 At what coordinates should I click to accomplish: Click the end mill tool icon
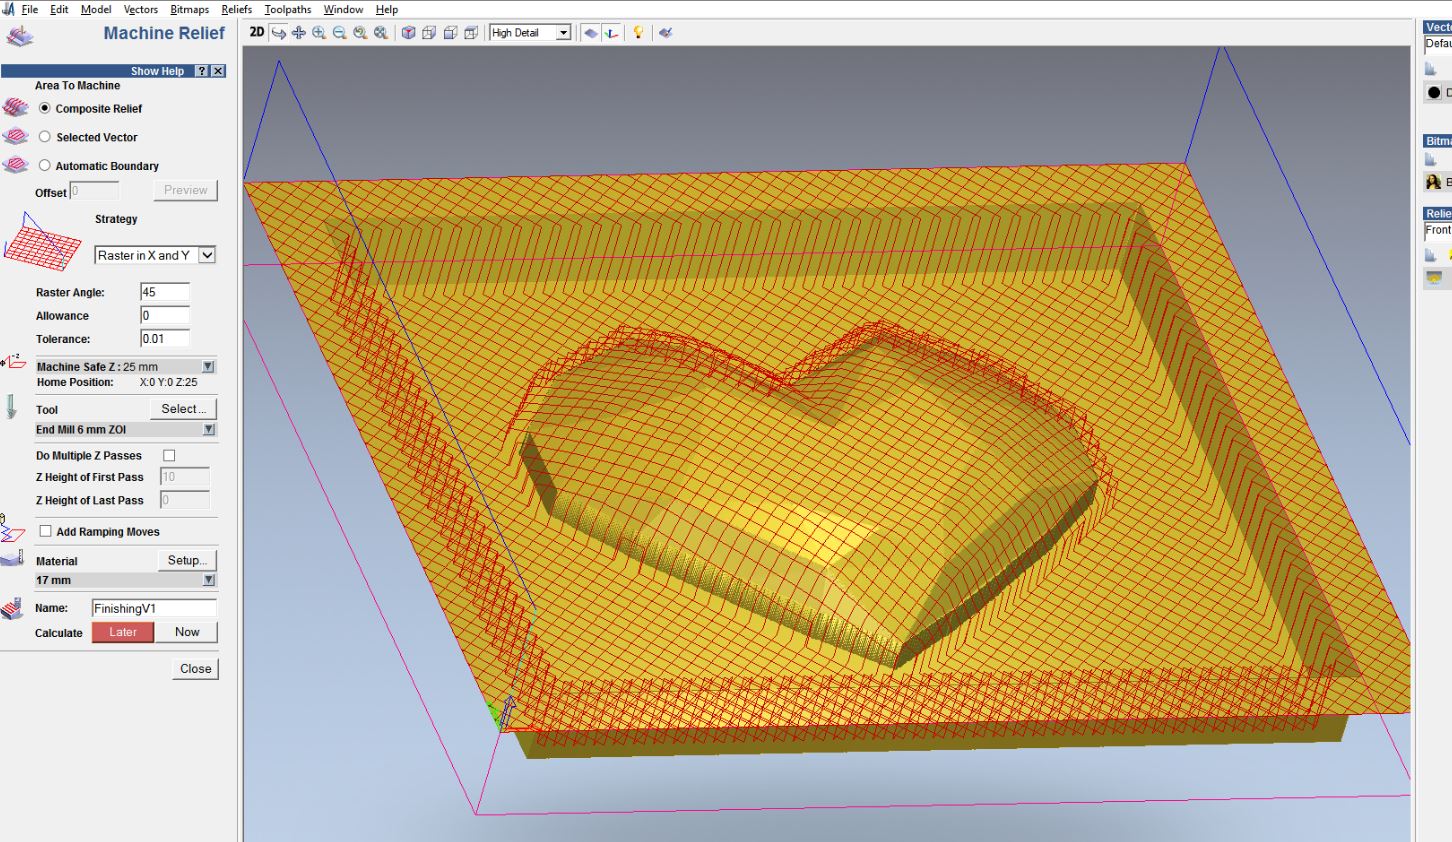[11, 406]
